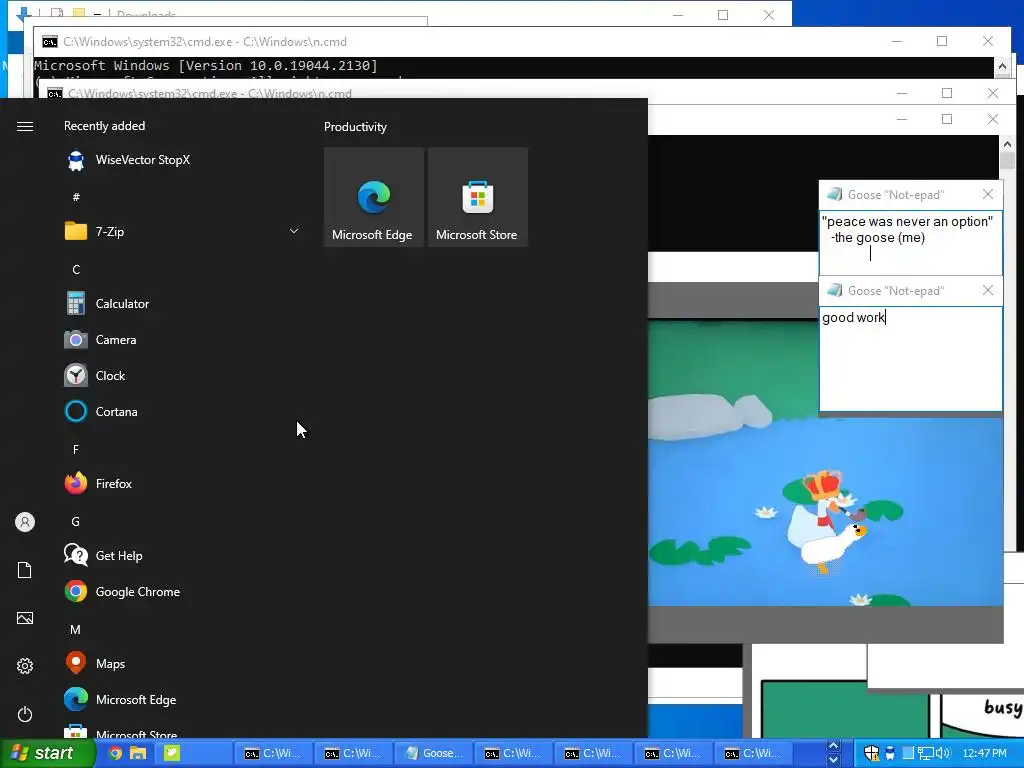
Task: Launch Calculator from the app list
Action: click(x=182, y=304)
